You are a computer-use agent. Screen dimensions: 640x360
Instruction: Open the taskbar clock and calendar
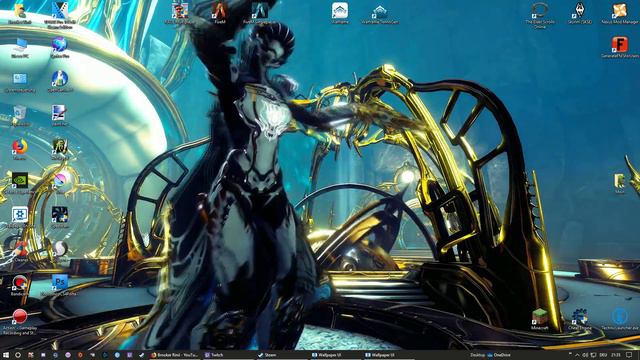click(x=616, y=355)
